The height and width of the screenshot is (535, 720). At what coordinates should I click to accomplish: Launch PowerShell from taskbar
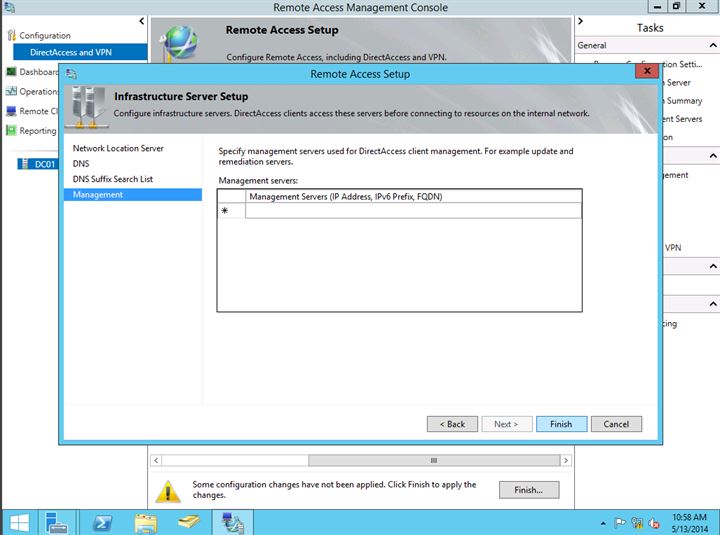[102, 523]
